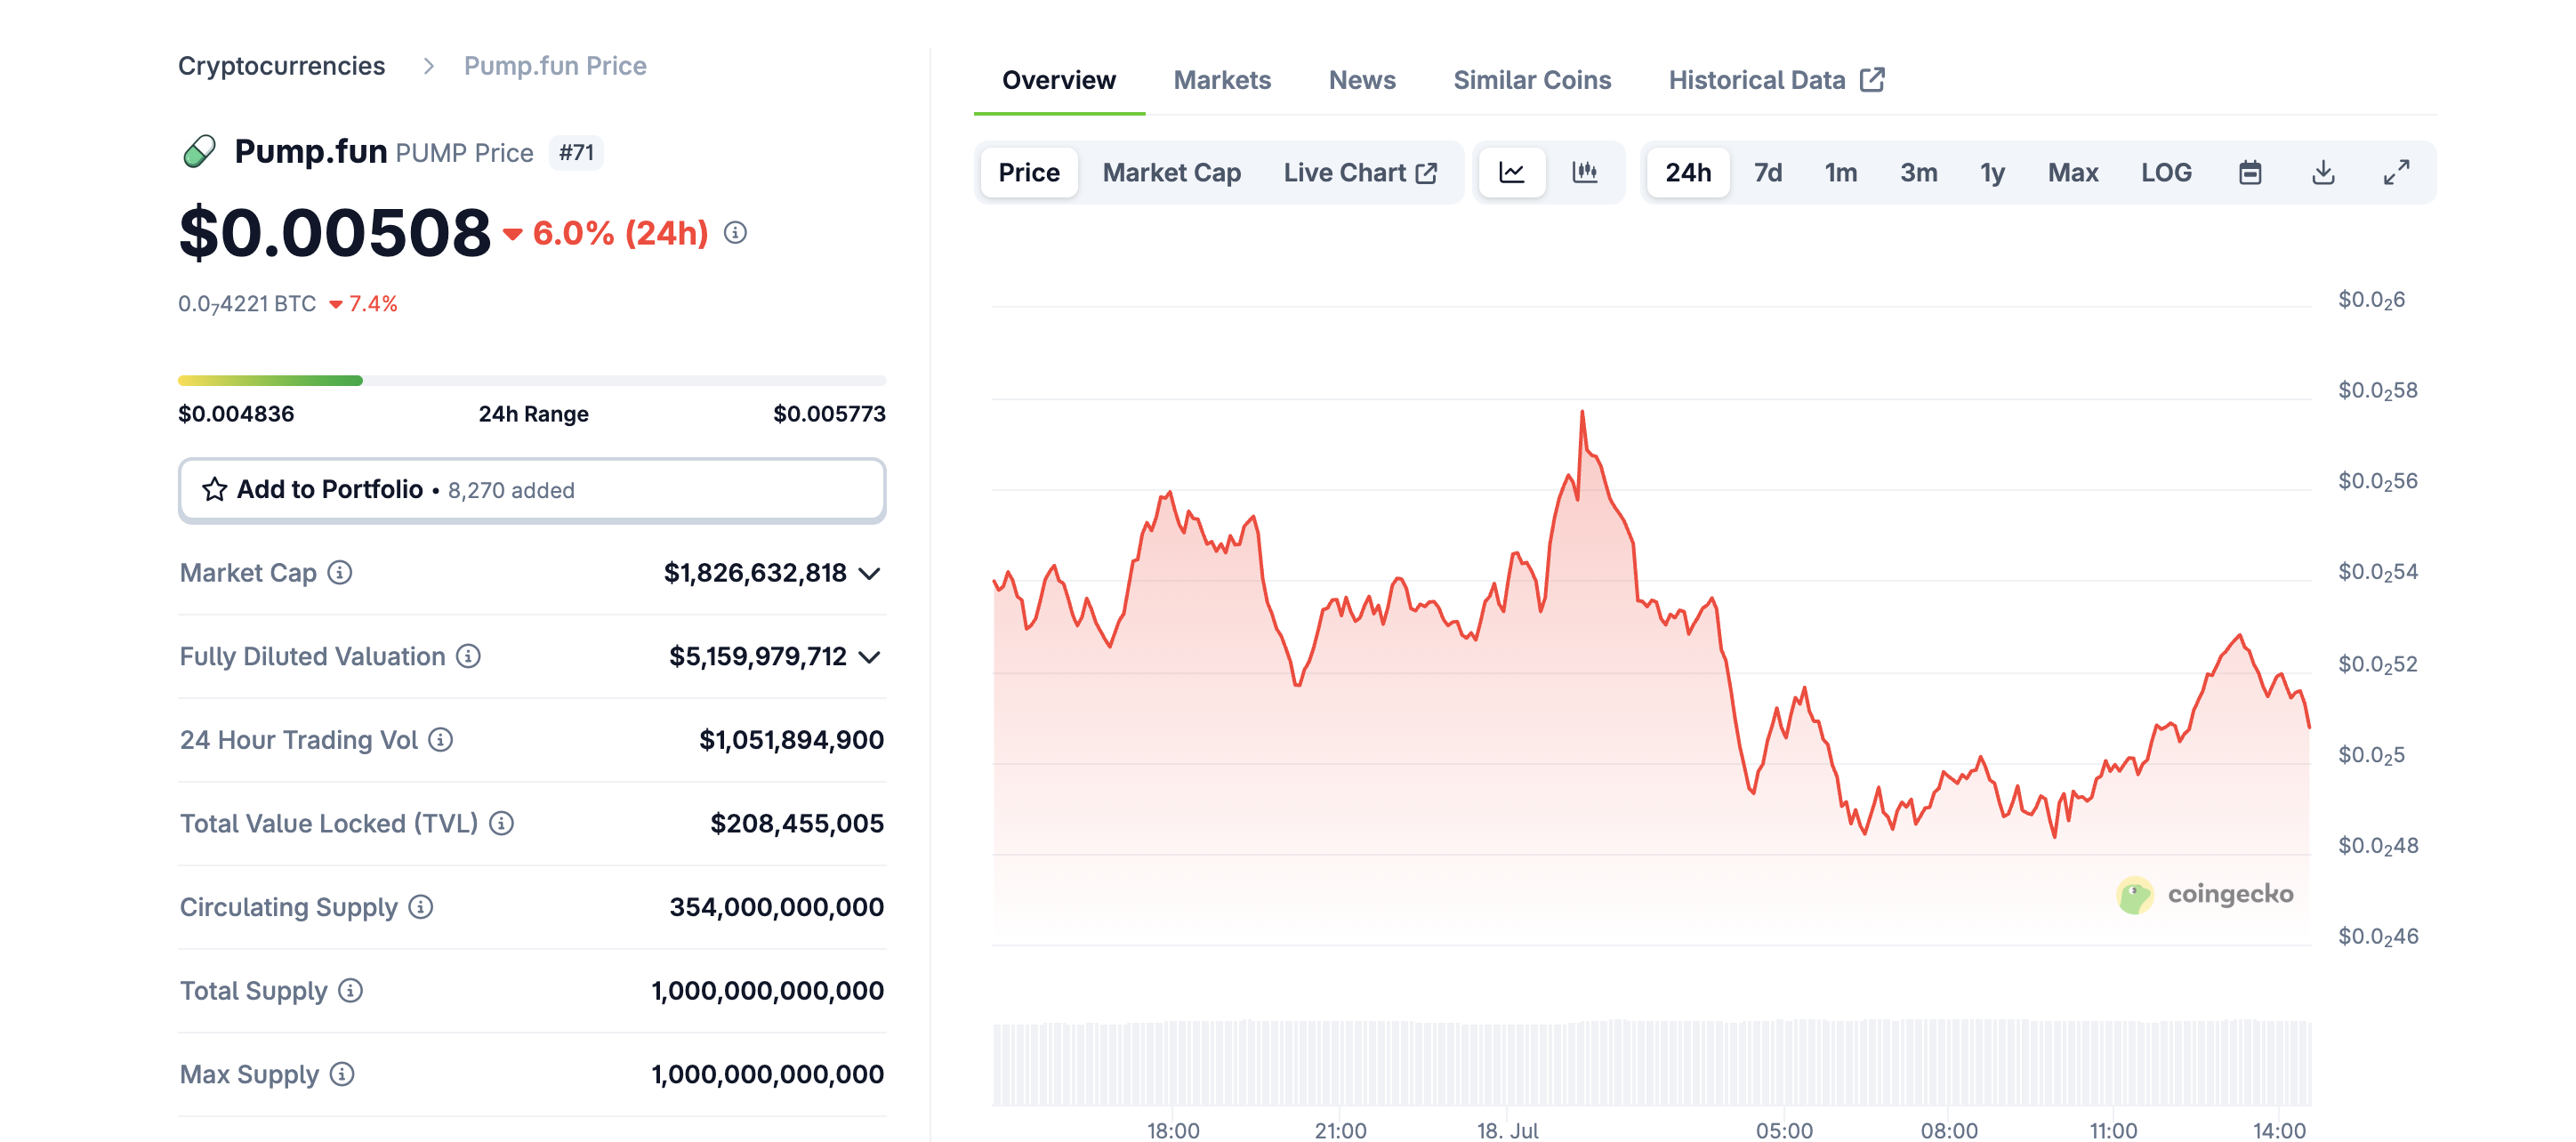Click external link icon beside Live Chart
2576x1142 pixels.
[1427, 173]
